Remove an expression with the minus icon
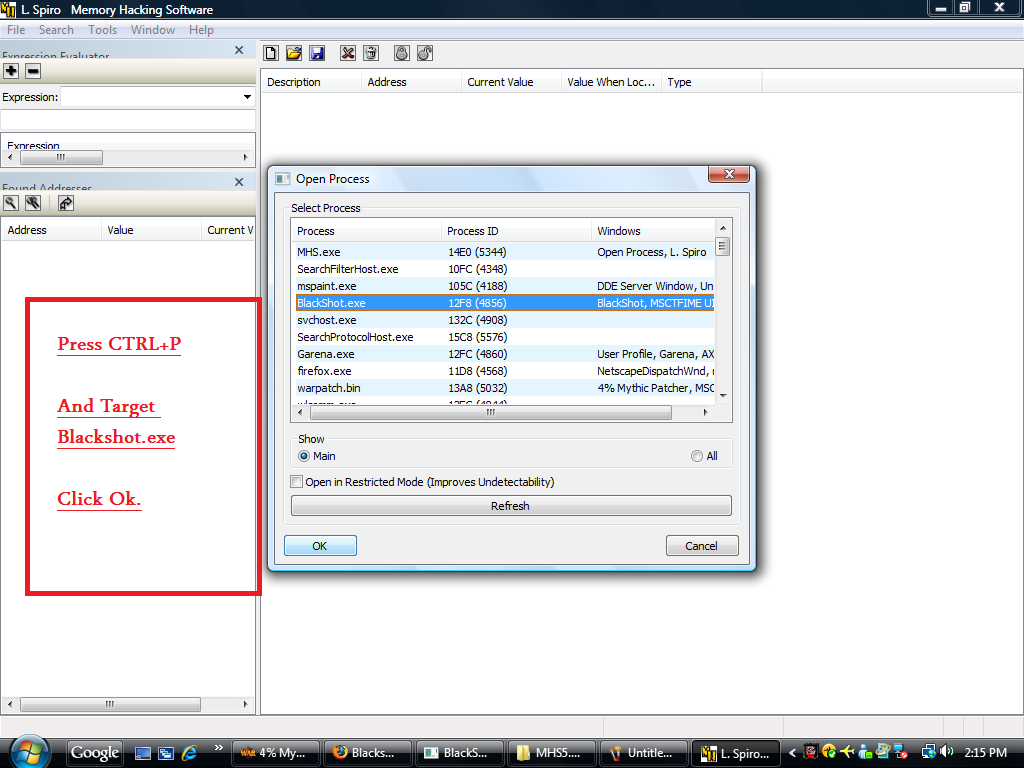 coord(33,71)
